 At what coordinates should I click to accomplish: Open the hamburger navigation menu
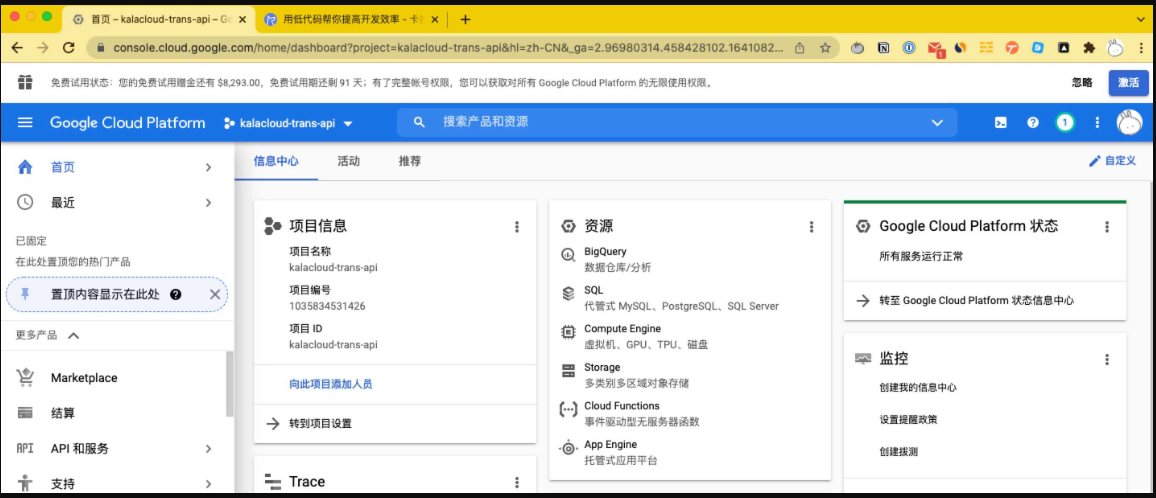pos(25,122)
